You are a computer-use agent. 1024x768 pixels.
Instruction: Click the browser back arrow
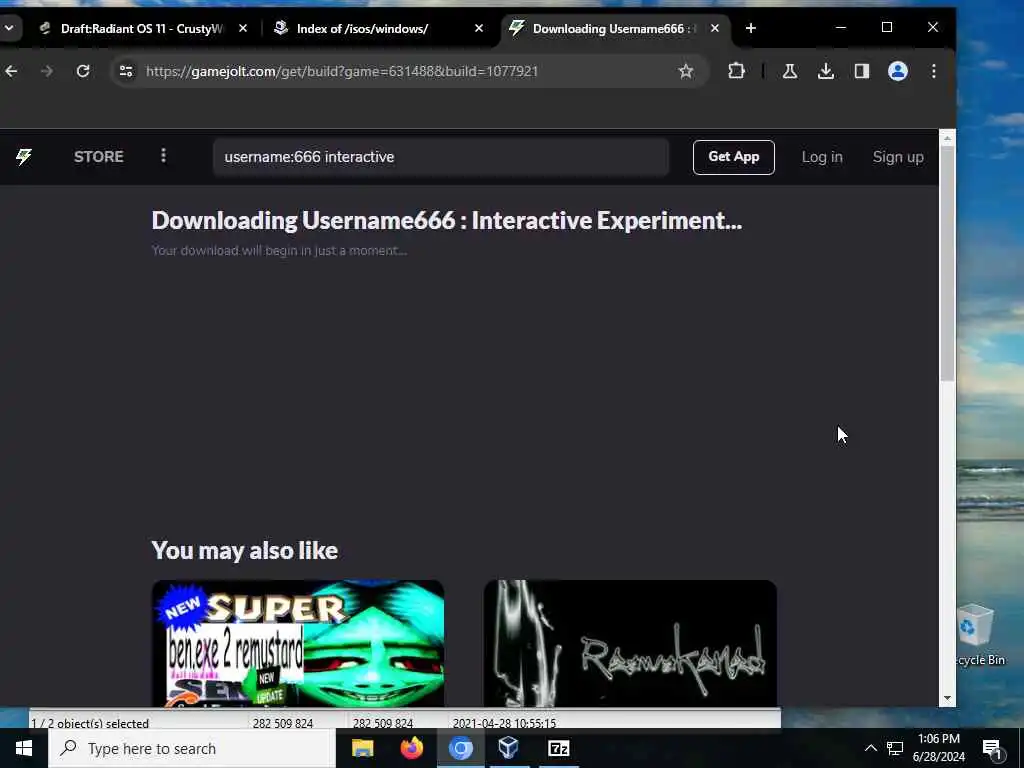click(12, 71)
